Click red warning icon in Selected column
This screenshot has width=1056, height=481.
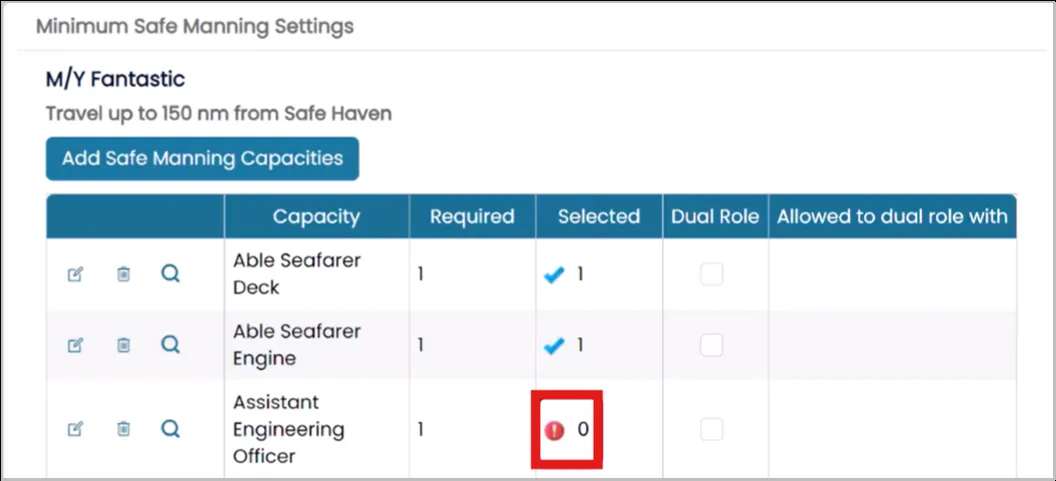[554, 430]
